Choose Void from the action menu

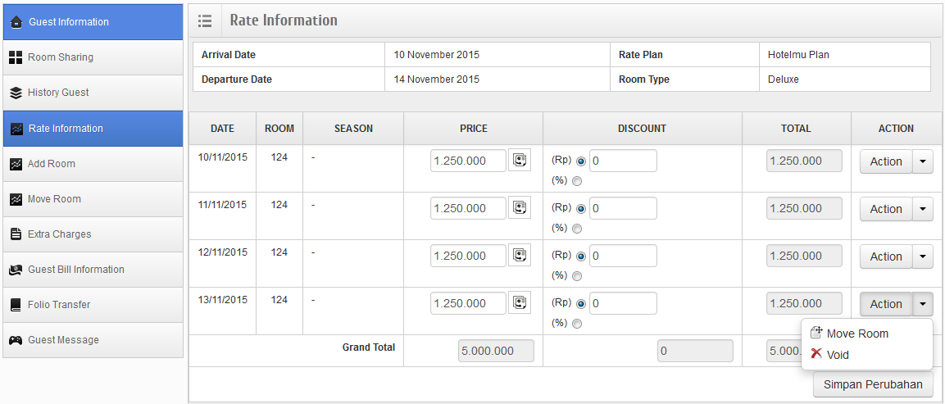[837, 355]
